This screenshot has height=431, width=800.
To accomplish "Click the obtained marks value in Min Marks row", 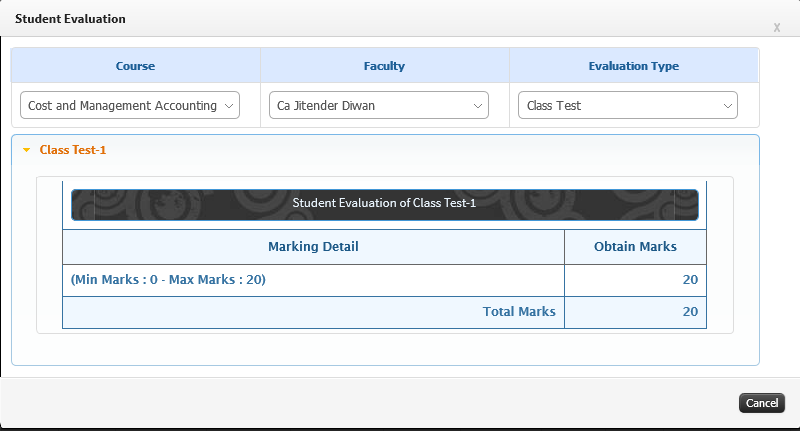I will point(690,280).
